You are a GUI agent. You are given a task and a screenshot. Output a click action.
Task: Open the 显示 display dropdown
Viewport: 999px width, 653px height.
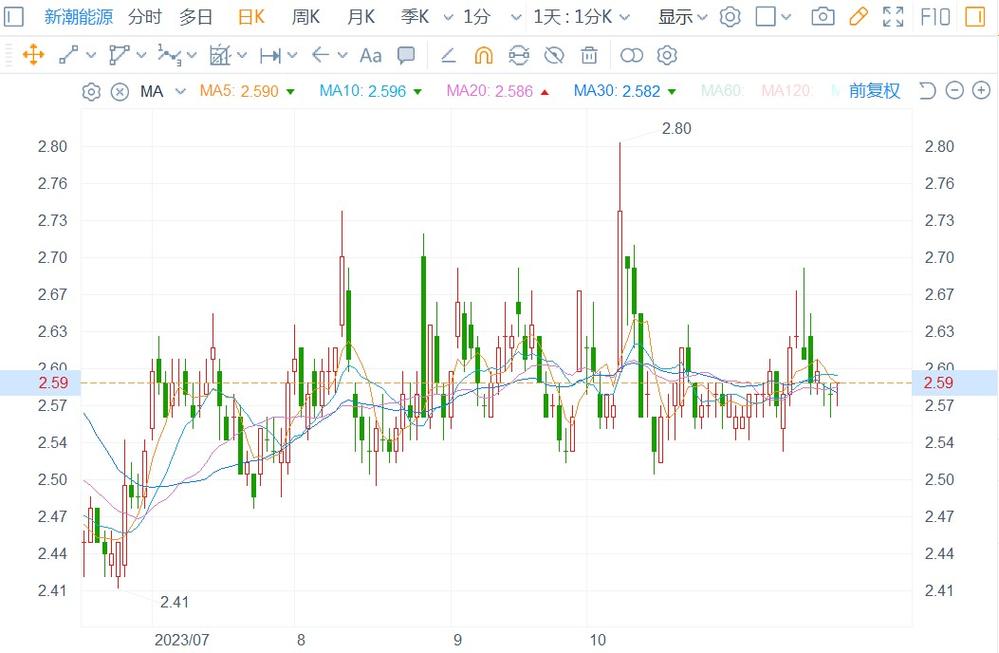click(682, 17)
